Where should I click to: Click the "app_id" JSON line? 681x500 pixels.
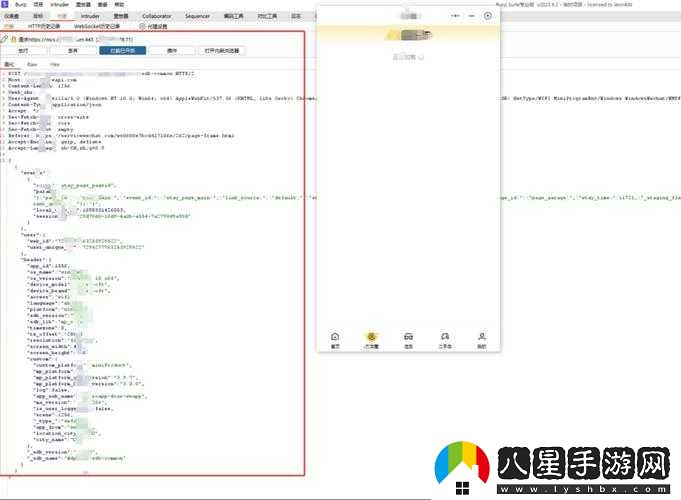pyautogui.click(x=48, y=266)
